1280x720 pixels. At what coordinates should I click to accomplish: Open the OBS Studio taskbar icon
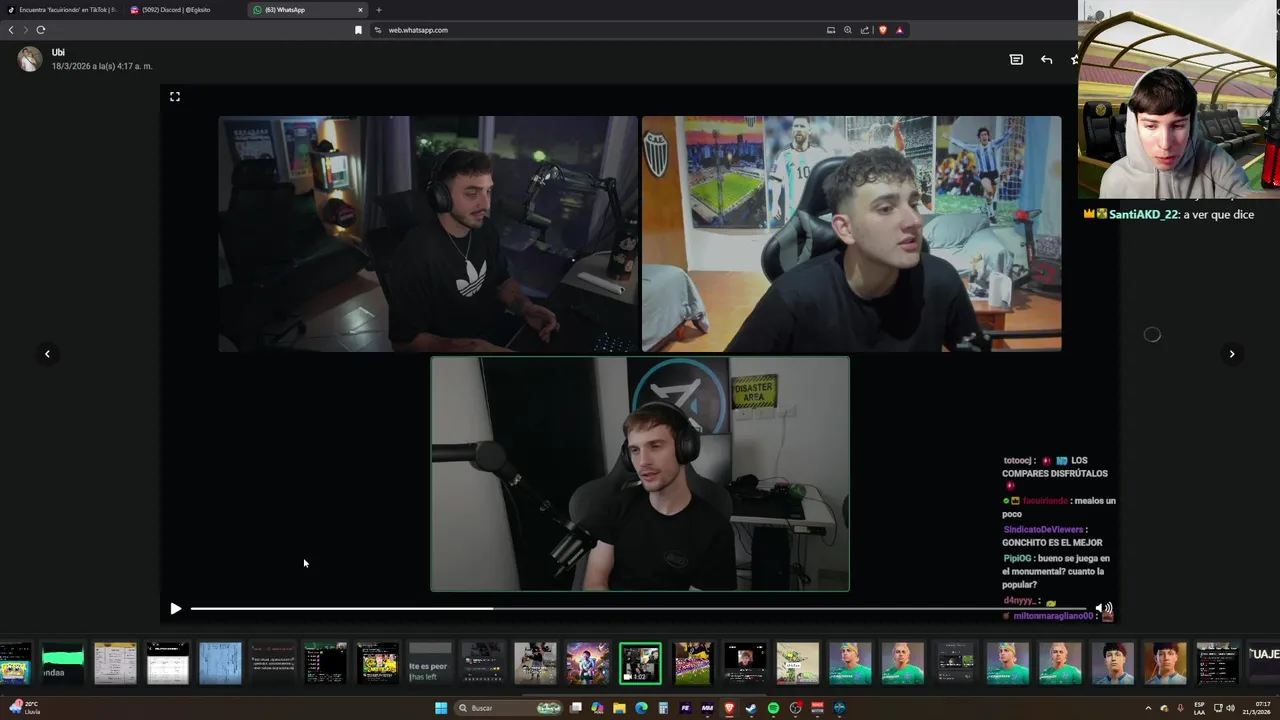[x=795, y=708]
